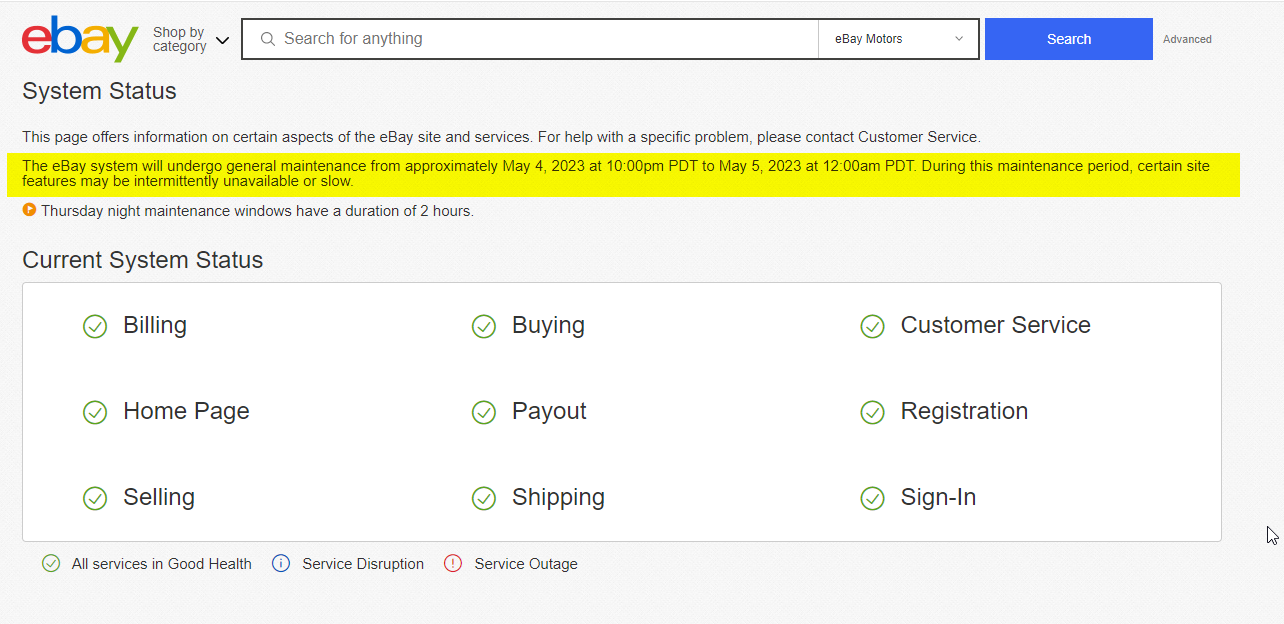Click the Service Disruption legend text
This screenshot has width=1284, height=624.
click(363, 564)
